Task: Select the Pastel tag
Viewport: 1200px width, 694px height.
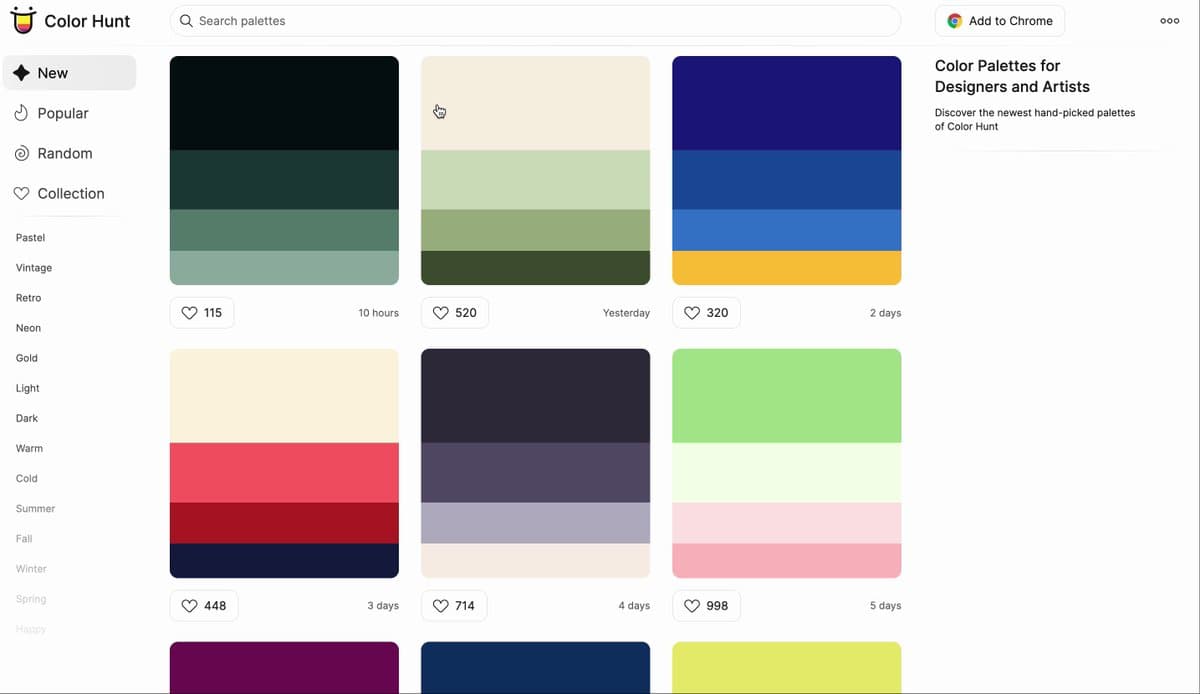Action: point(30,238)
